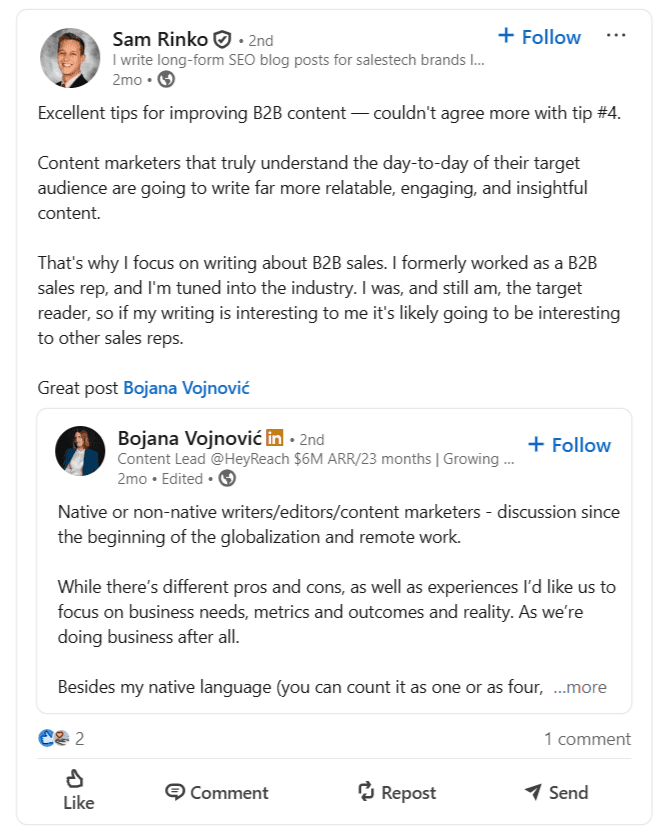Open the three-dot post options menu
The height and width of the screenshot is (833, 666).
[616, 36]
